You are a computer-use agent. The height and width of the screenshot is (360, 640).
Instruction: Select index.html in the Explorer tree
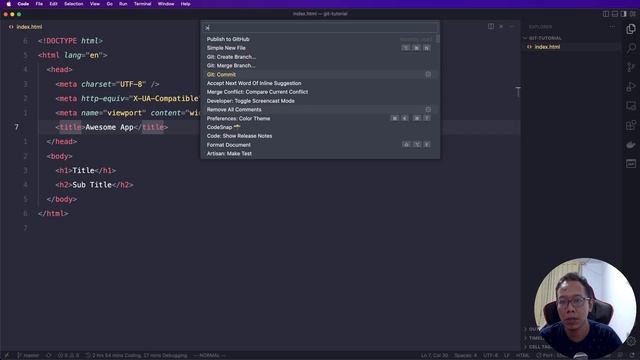pos(547,47)
